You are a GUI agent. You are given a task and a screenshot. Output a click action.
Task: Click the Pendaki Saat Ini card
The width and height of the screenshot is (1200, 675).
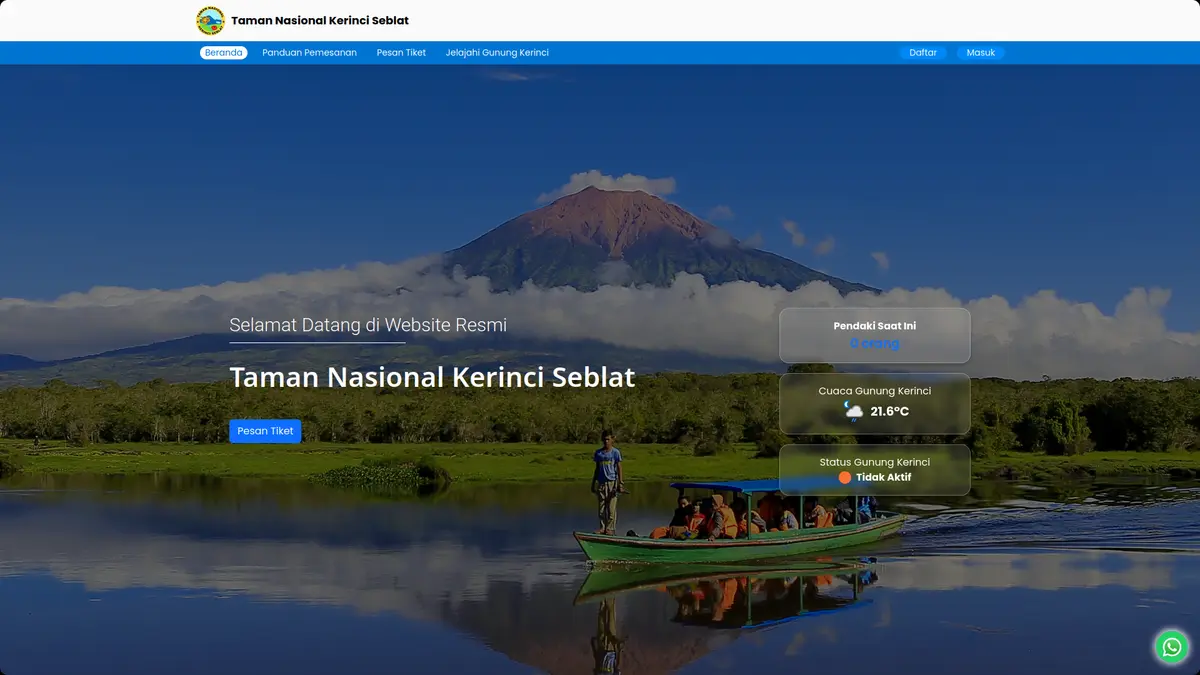coord(875,335)
